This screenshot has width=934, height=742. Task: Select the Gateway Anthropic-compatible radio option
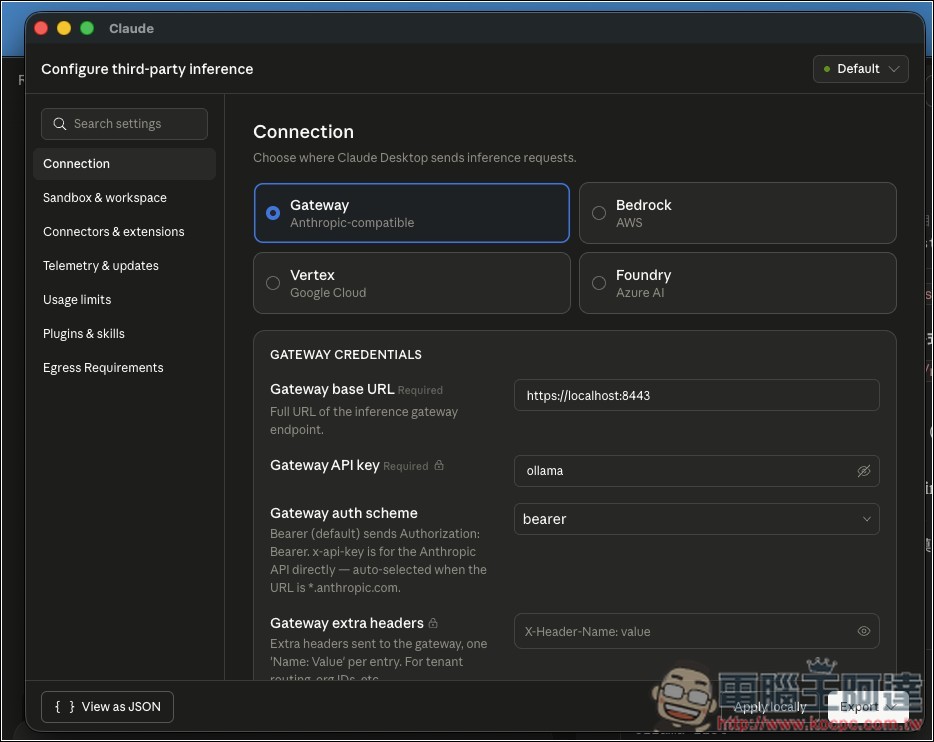coord(273,213)
